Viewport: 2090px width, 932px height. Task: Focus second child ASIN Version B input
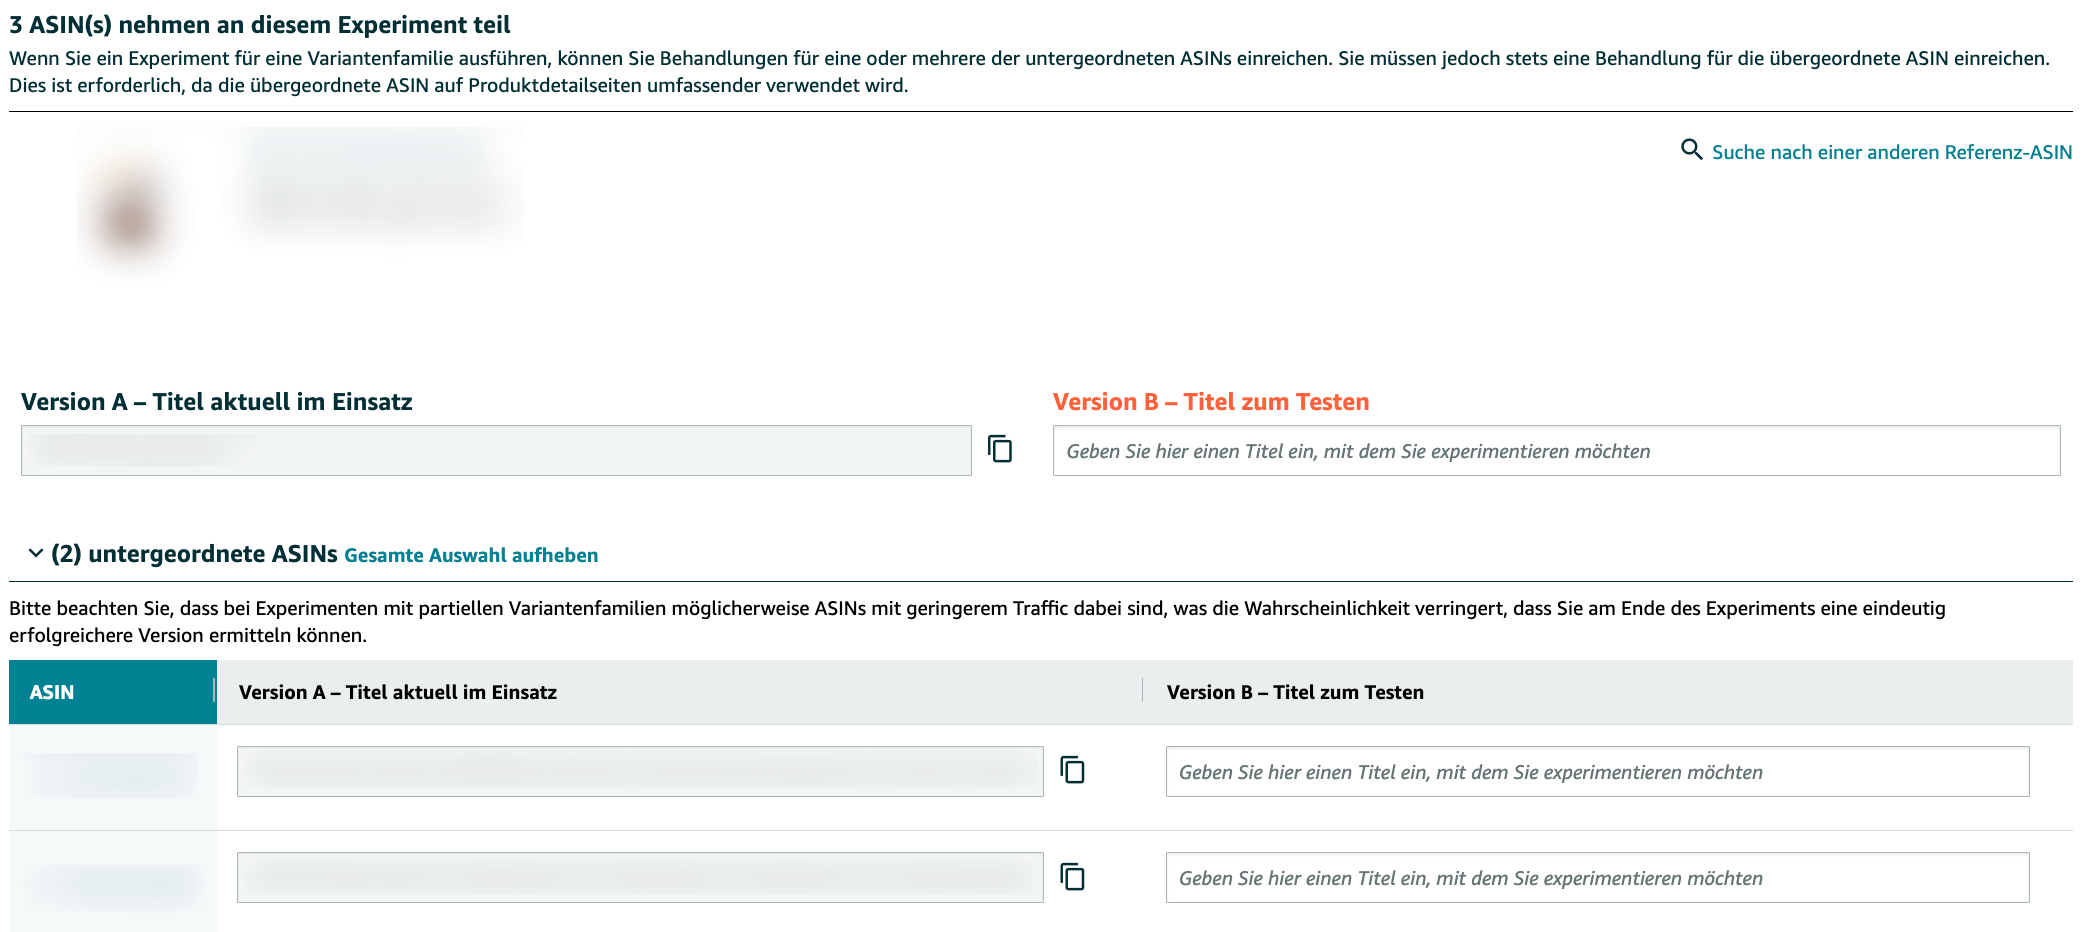tap(1597, 878)
